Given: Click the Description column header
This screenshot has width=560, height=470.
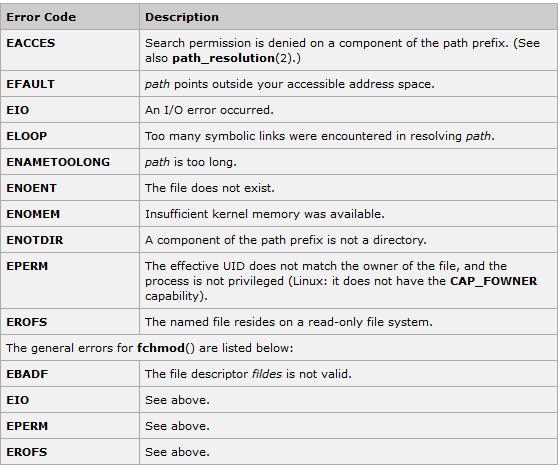Looking at the screenshot, I should point(182,17).
